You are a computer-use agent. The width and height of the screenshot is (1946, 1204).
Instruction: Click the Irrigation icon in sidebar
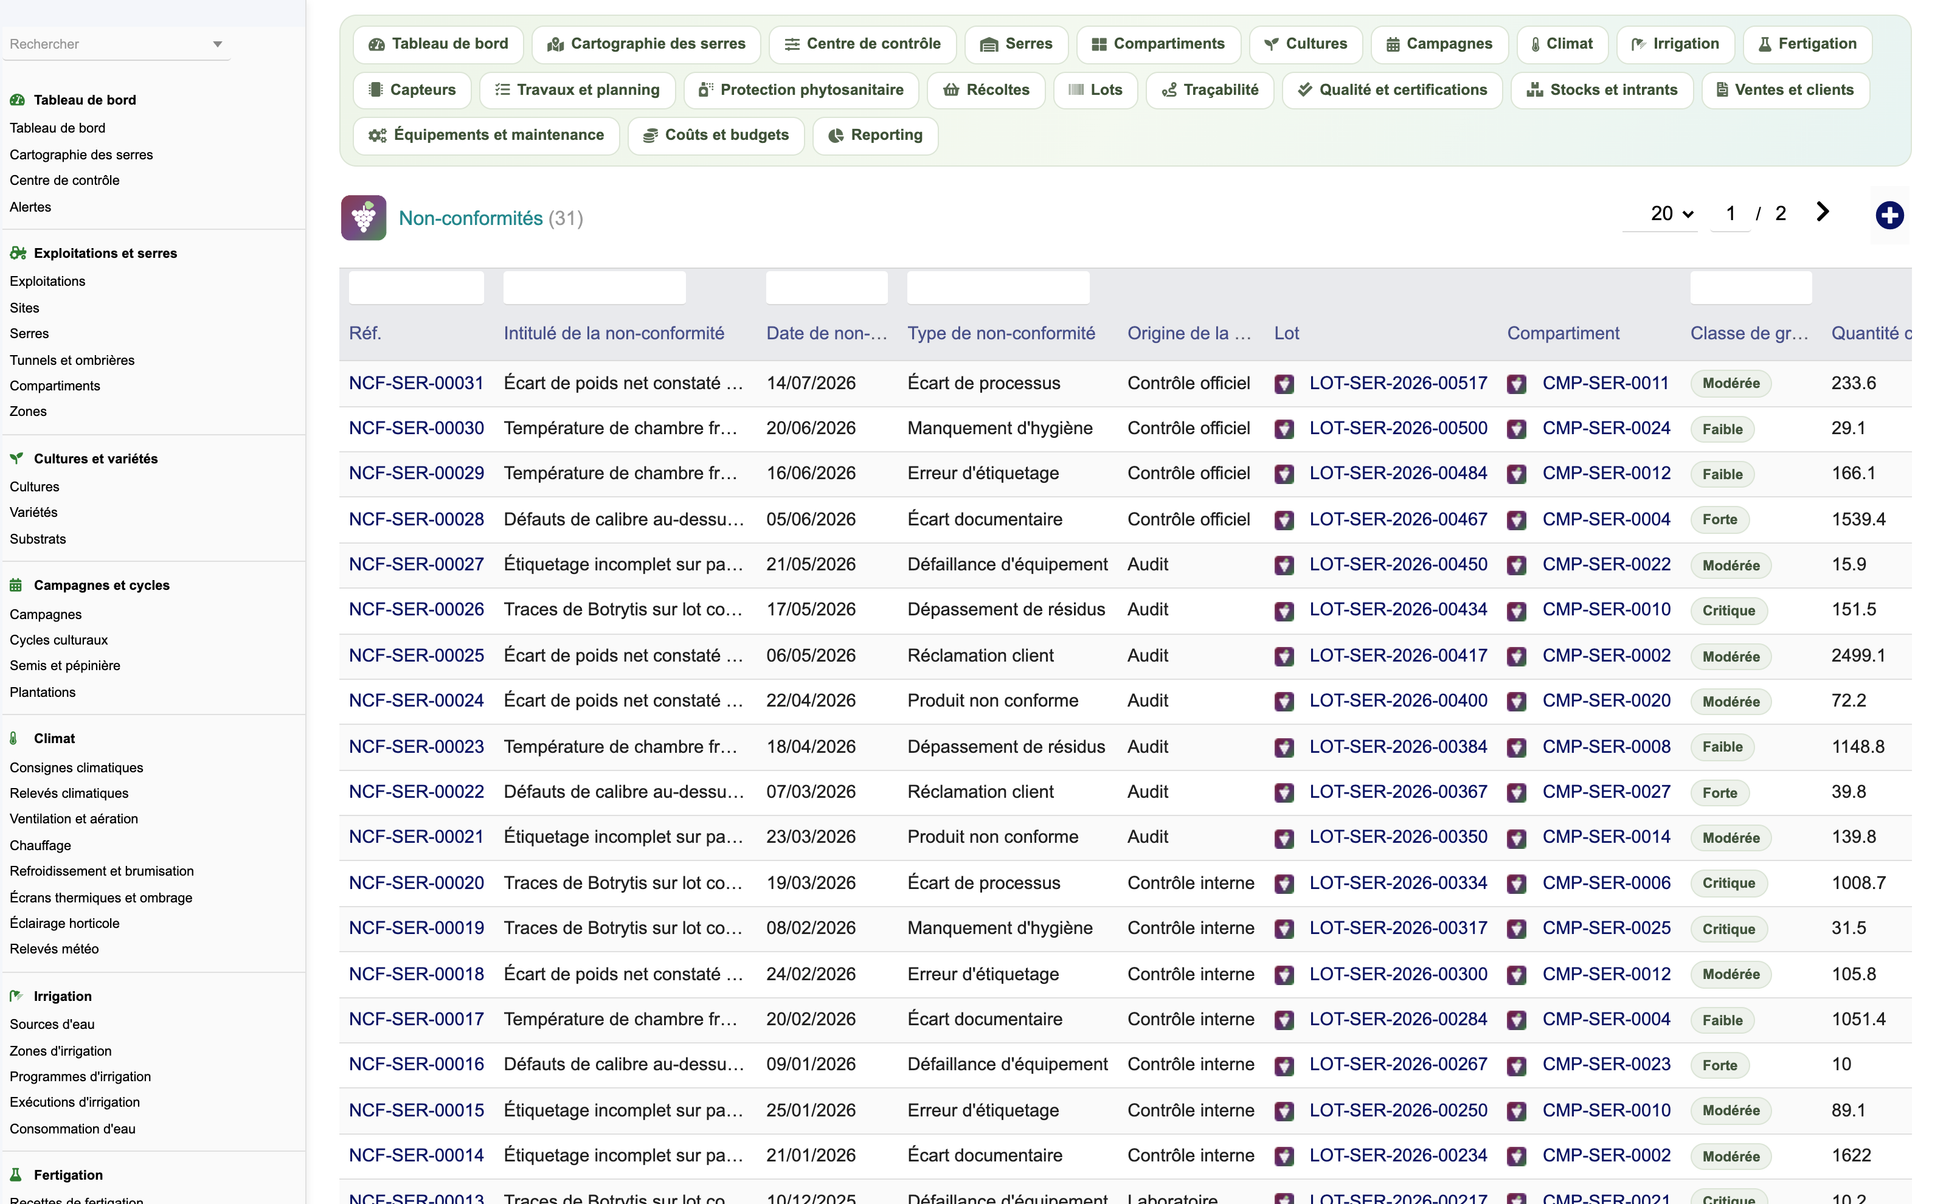point(16,996)
